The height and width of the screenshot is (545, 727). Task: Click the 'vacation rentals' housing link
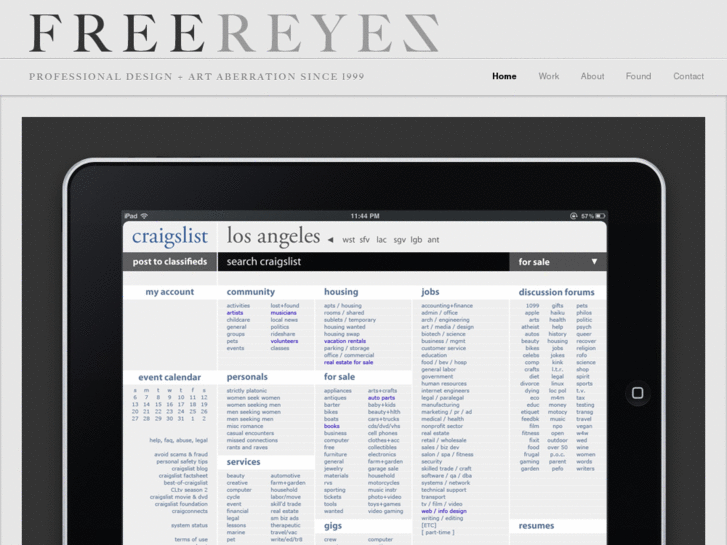coord(345,341)
